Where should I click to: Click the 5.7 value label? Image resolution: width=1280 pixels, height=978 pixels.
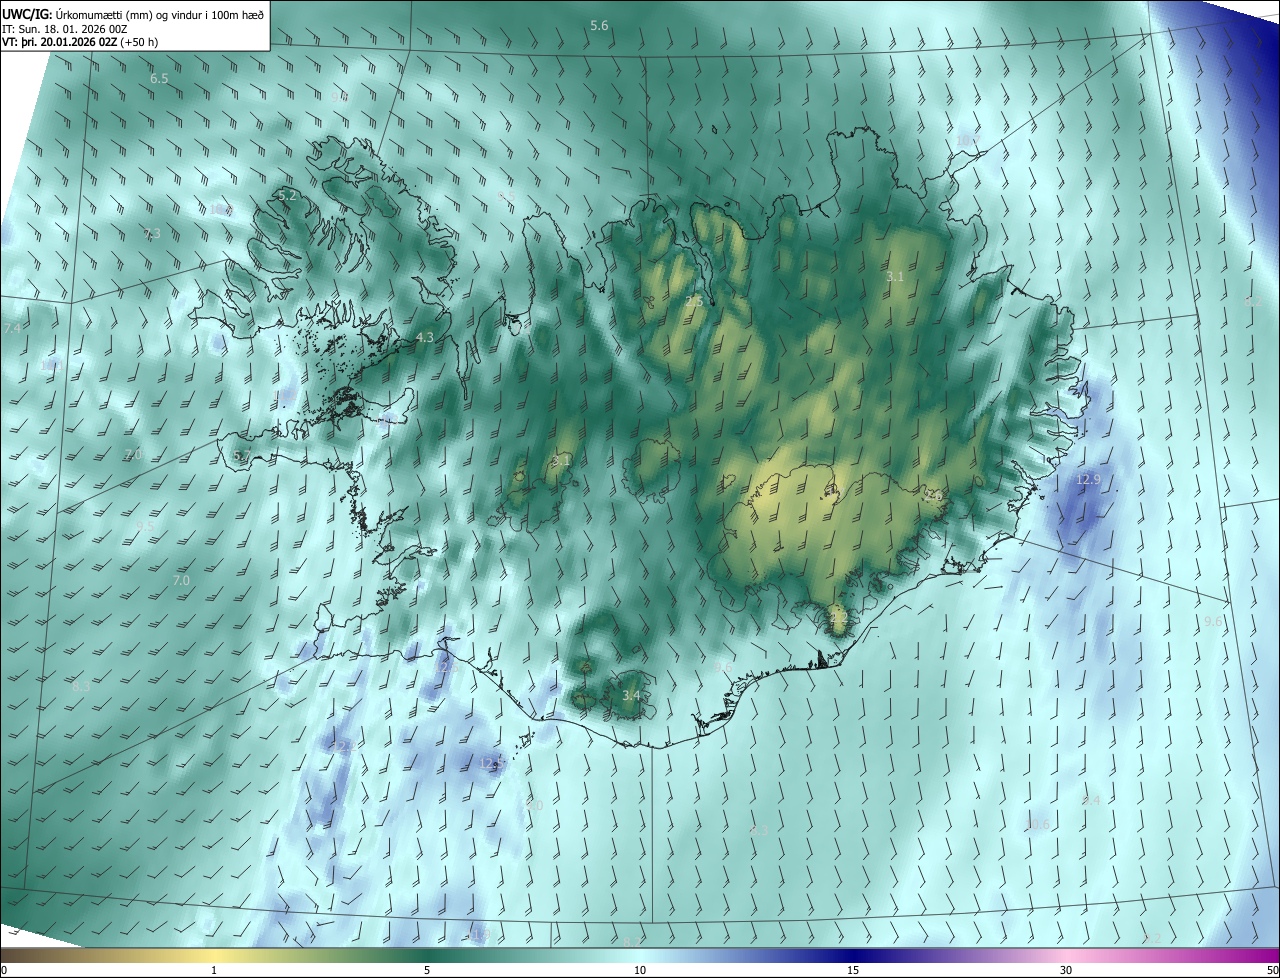tap(241, 456)
